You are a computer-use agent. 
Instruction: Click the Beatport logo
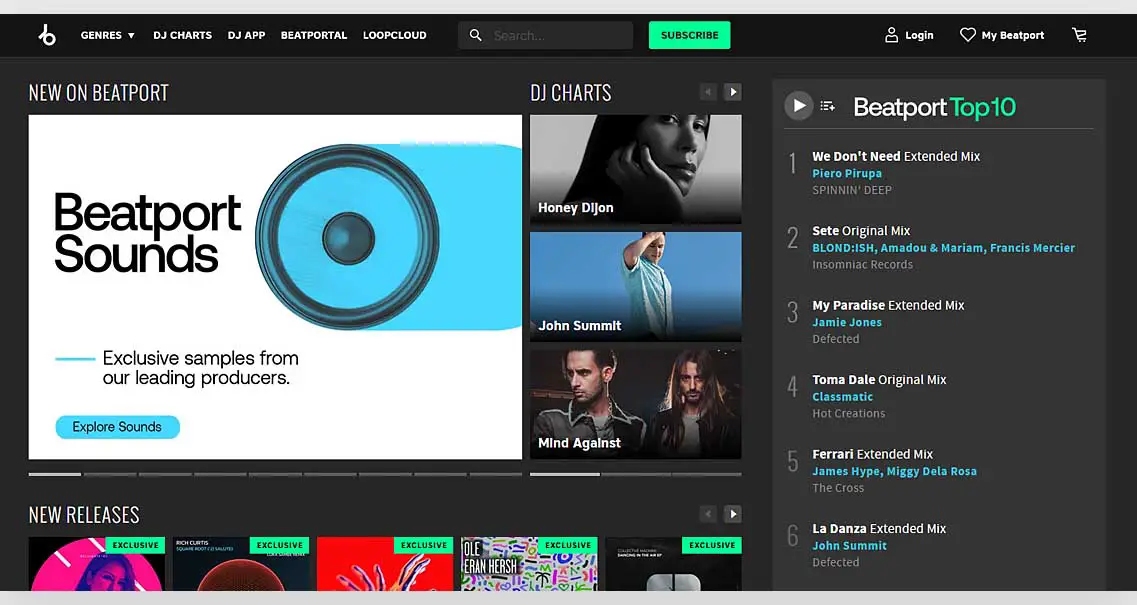pyautogui.click(x=46, y=34)
